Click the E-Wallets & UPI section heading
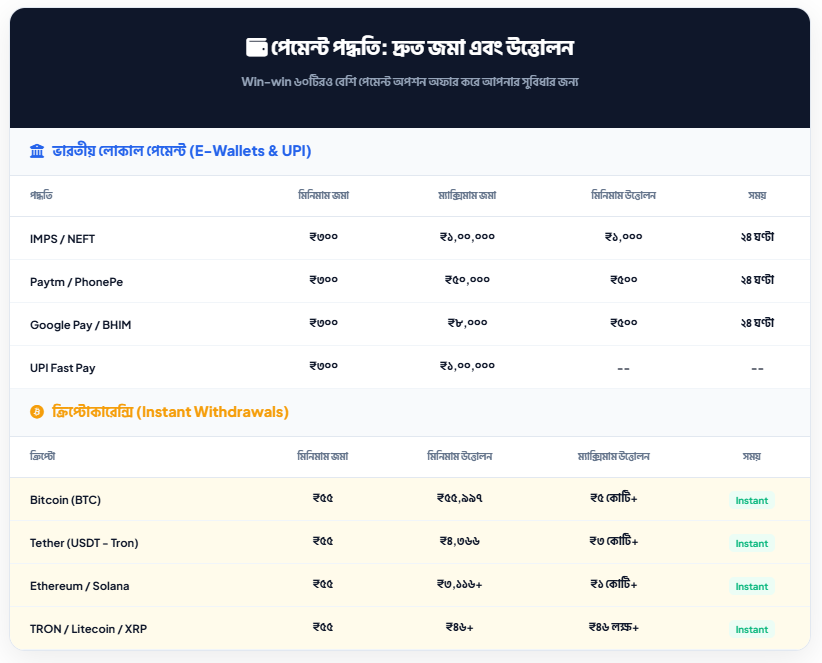The width and height of the screenshot is (822, 663). point(181,151)
